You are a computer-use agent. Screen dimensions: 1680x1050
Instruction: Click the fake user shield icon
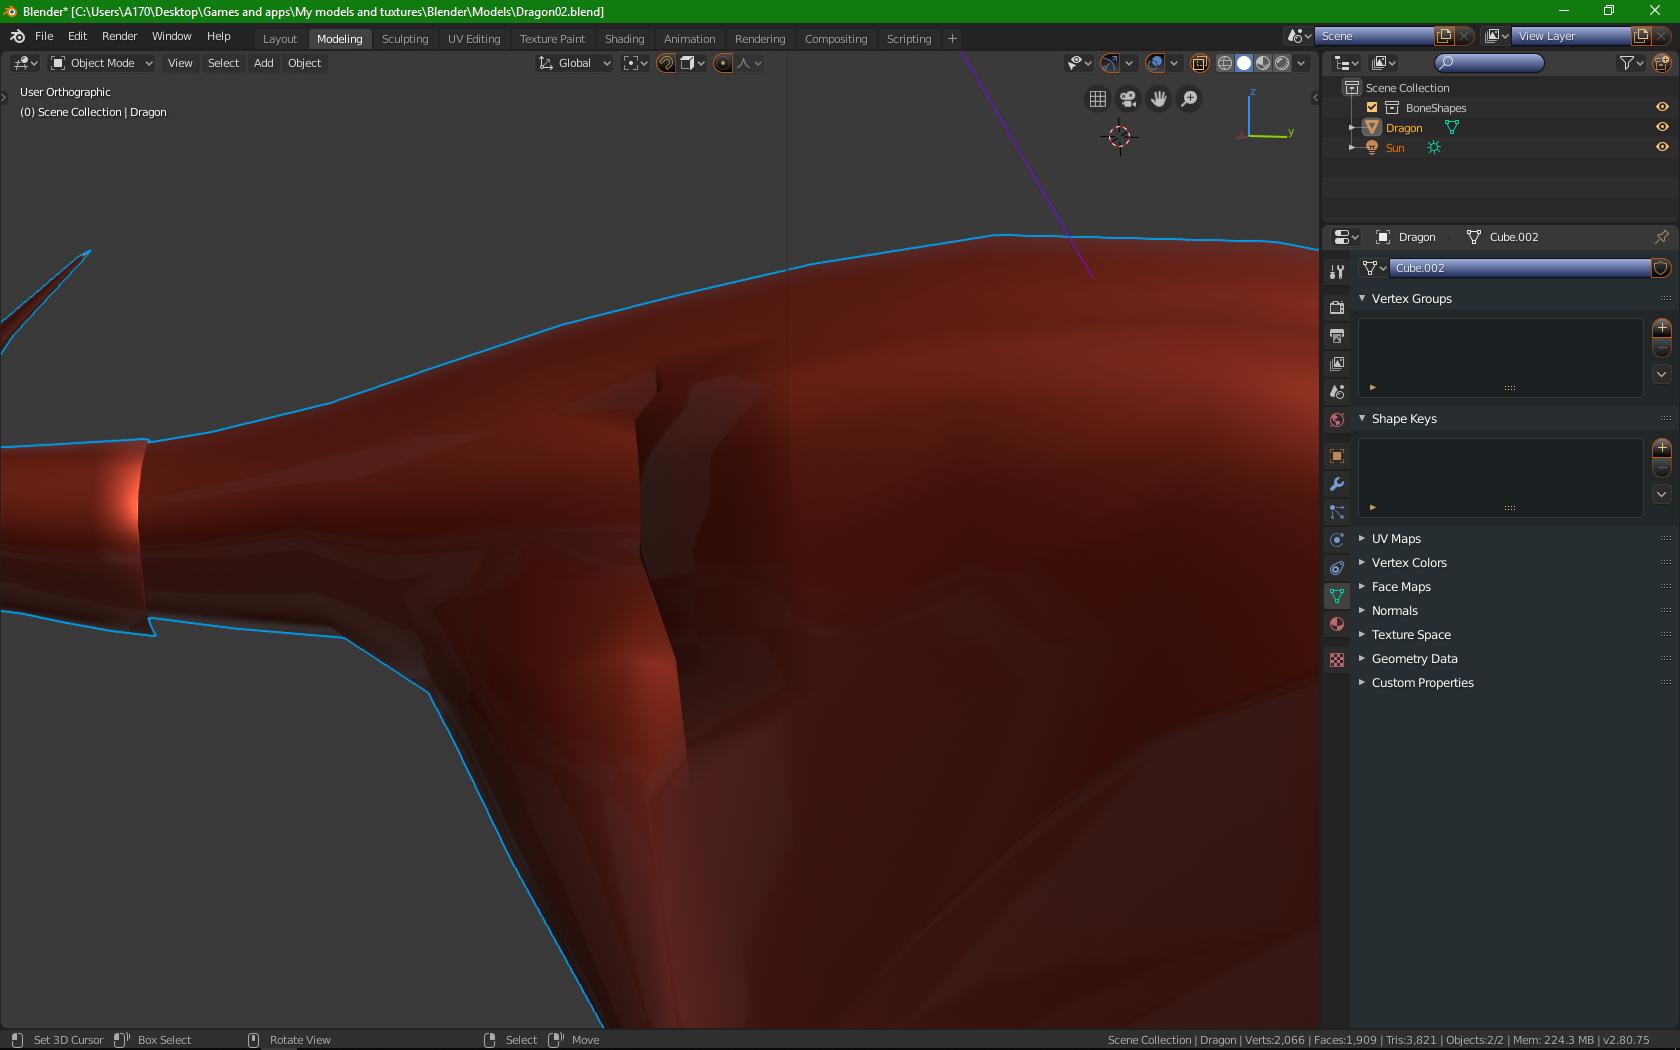click(1660, 268)
